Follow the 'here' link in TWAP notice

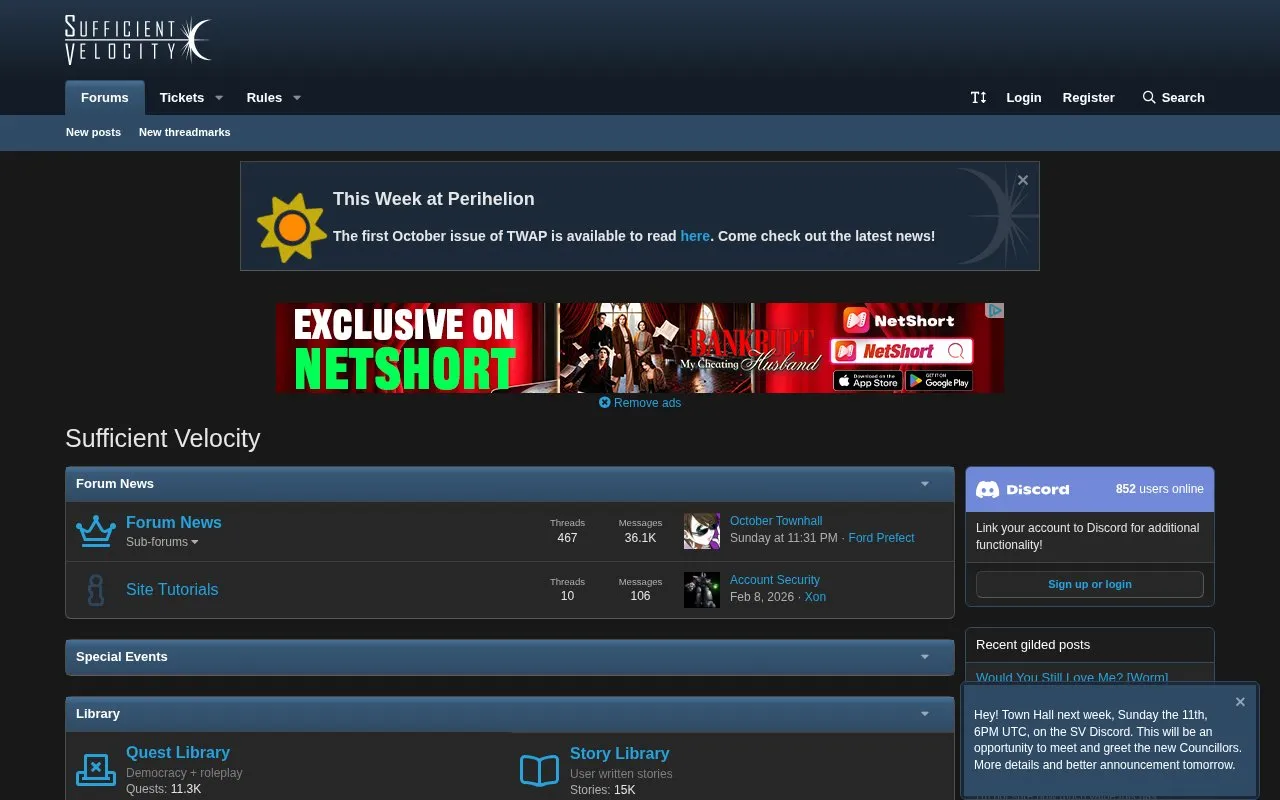pos(695,236)
